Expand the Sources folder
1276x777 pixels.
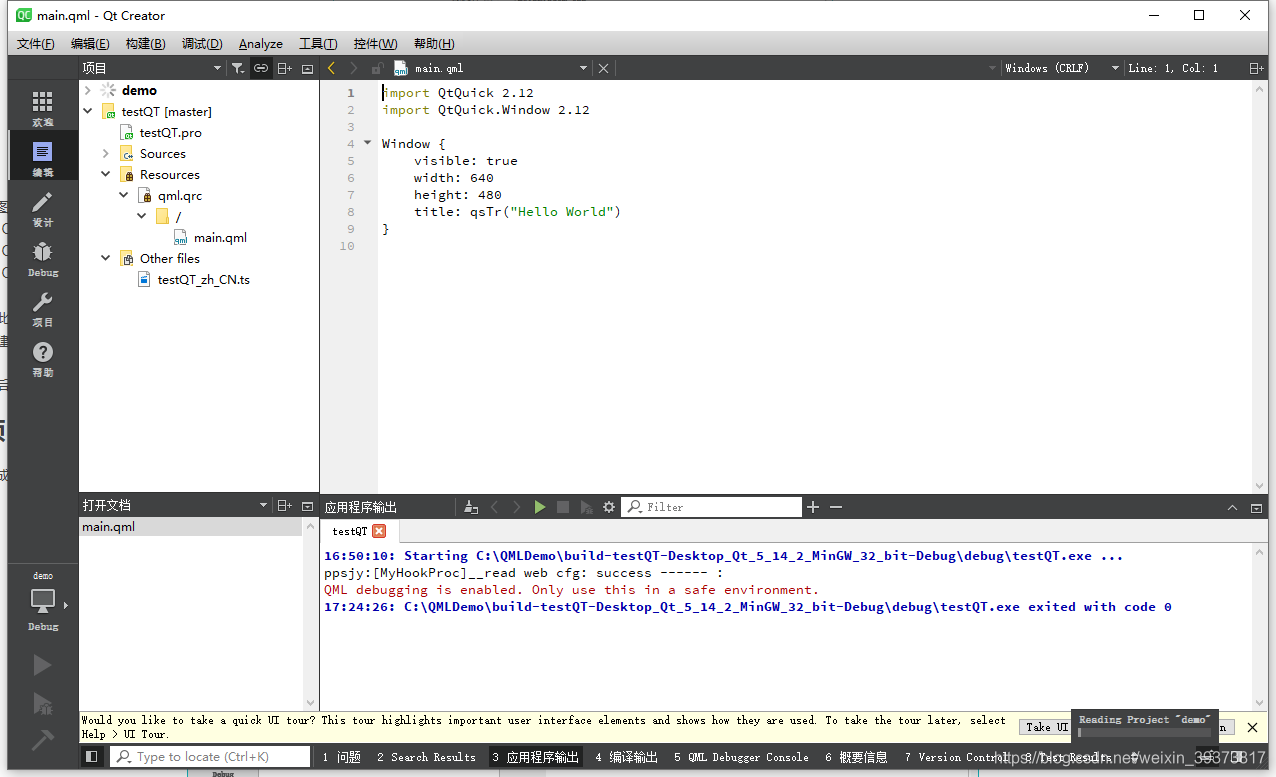tap(106, 153)
